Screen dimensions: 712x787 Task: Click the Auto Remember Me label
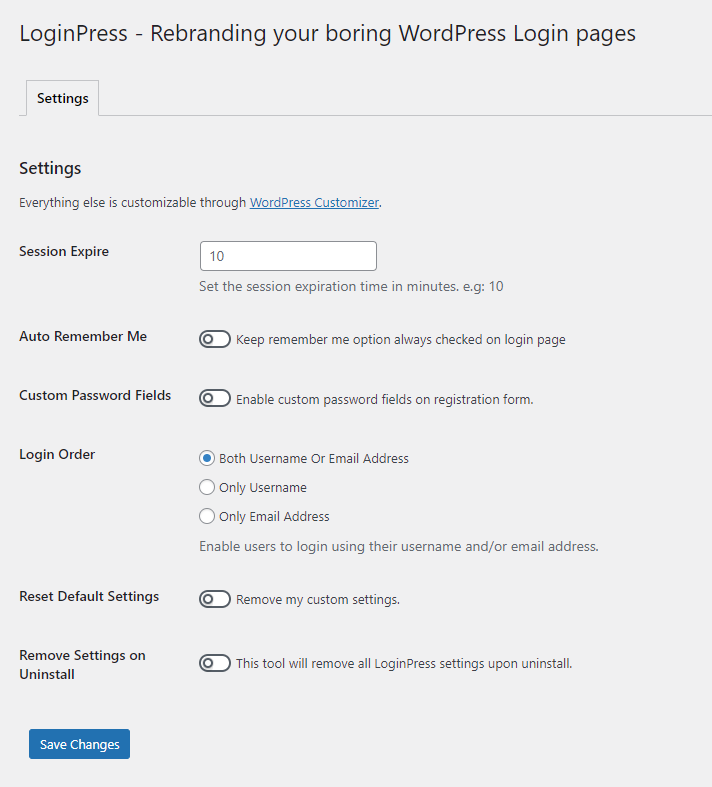83,336
